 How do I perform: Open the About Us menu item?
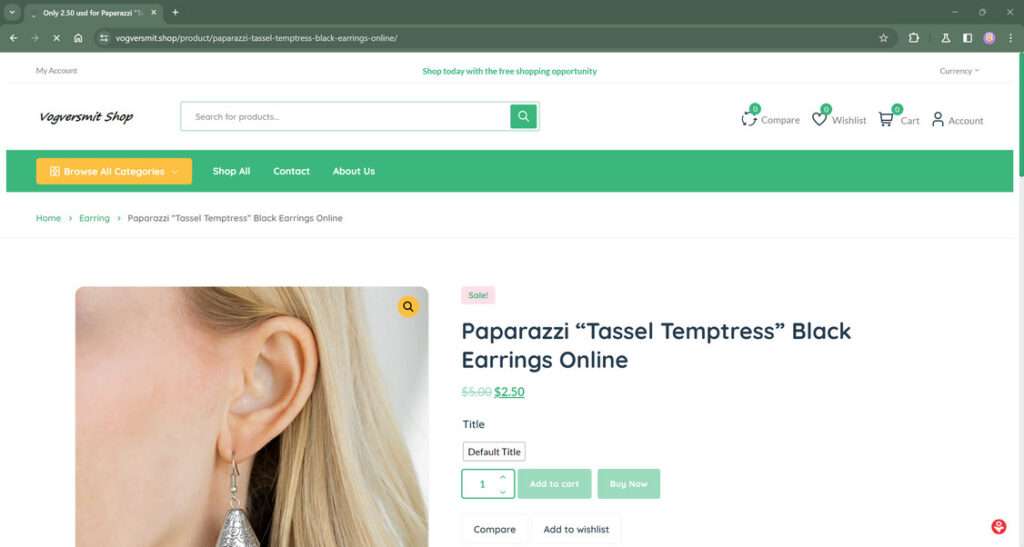click(x=353, y=171)
